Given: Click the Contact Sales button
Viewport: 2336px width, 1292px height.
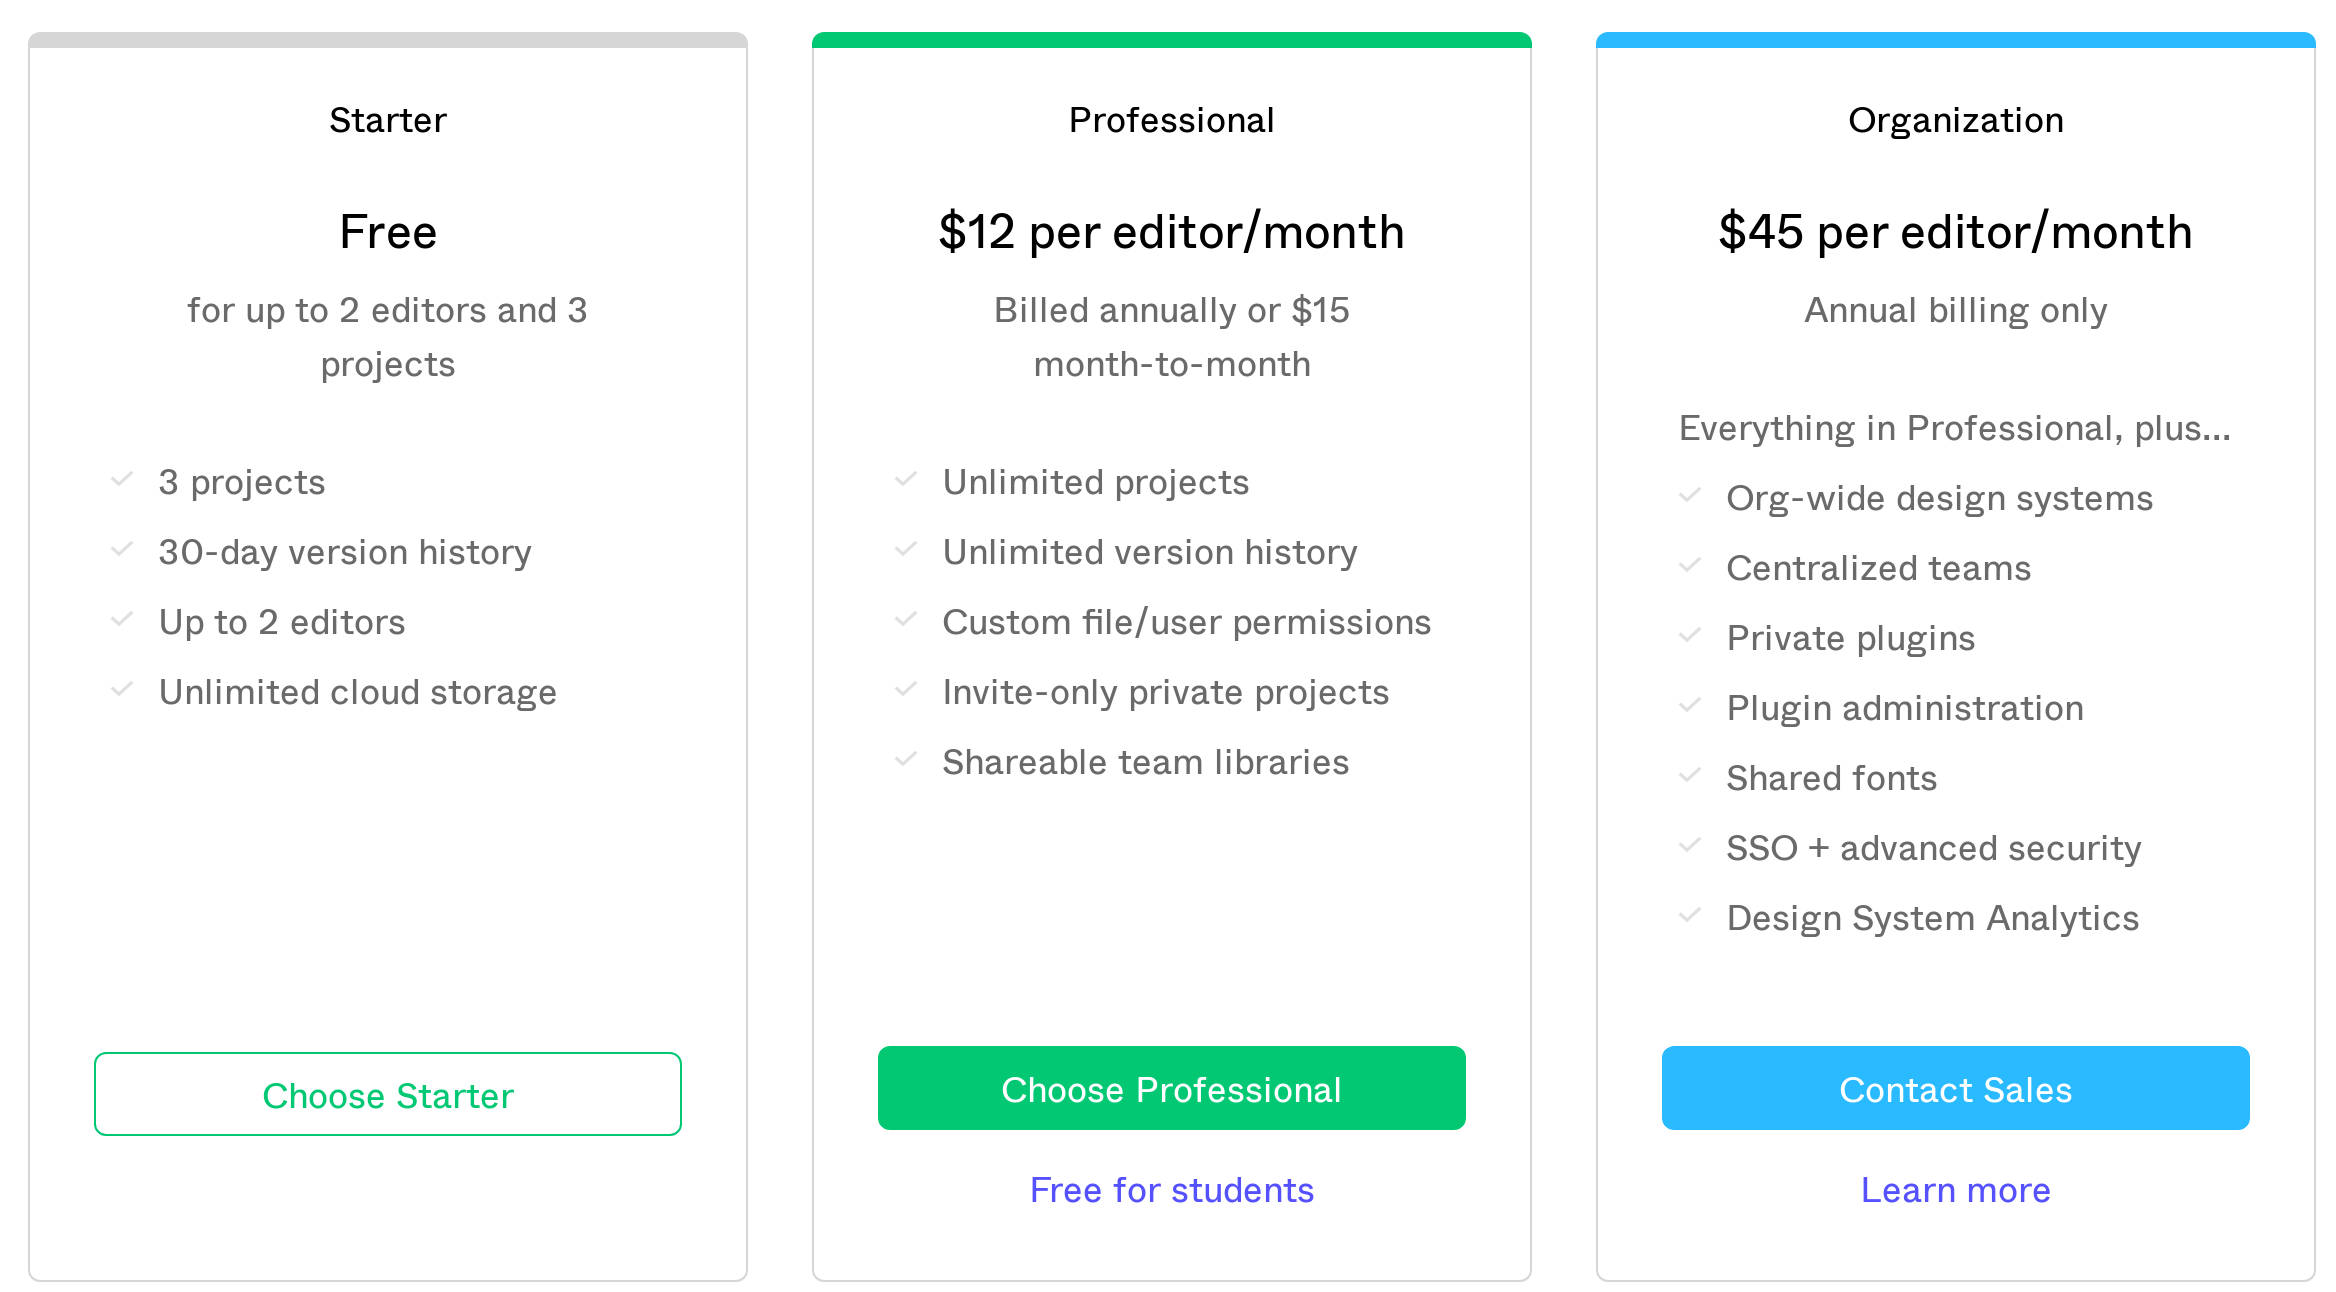Looking at the screenshot, I should click(1954, 1089).
